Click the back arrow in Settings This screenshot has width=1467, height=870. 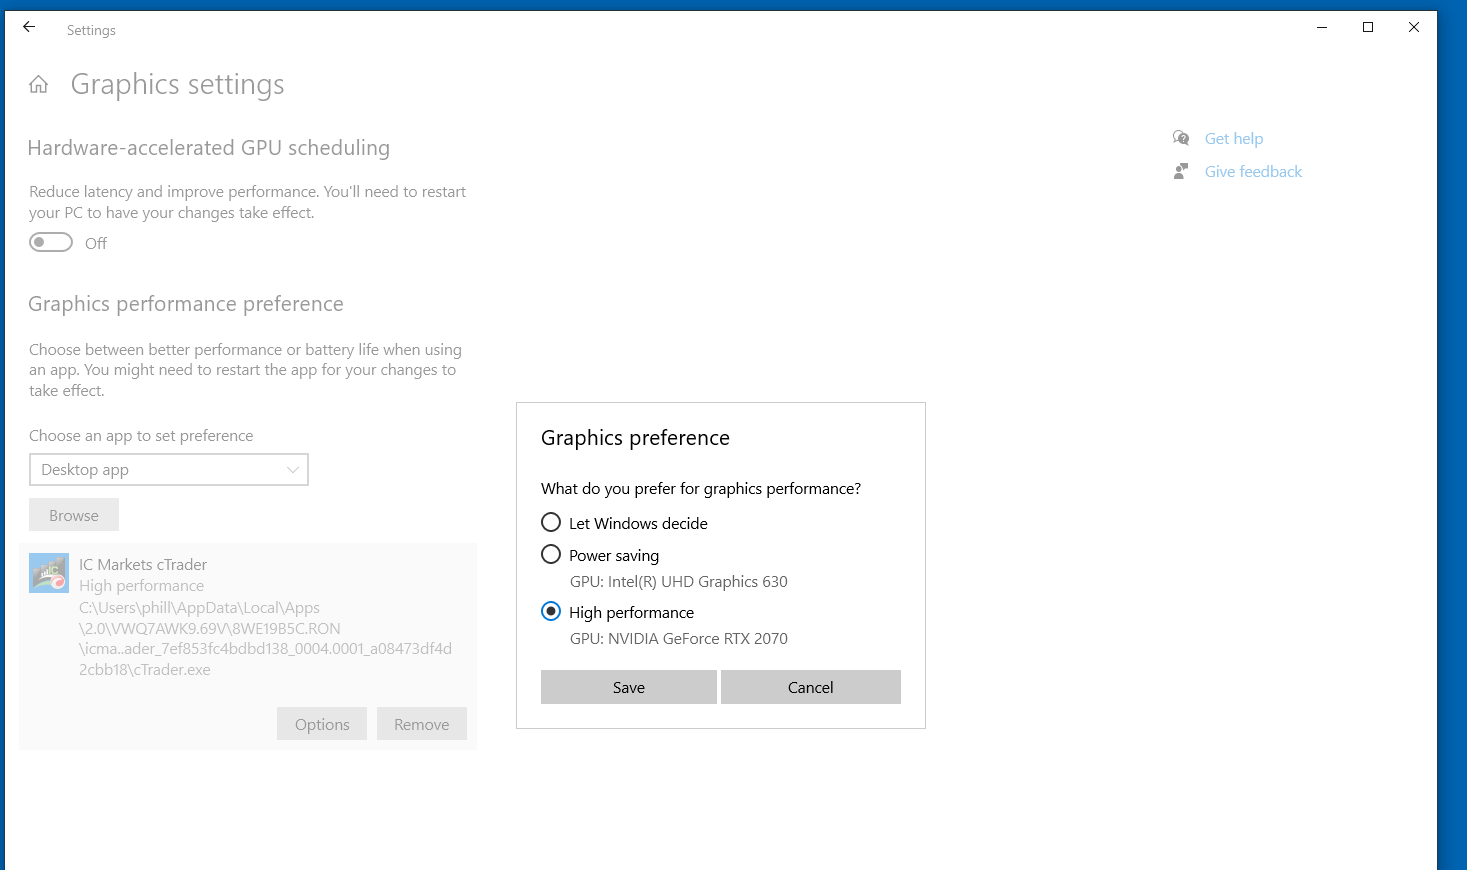click(29, 28)
